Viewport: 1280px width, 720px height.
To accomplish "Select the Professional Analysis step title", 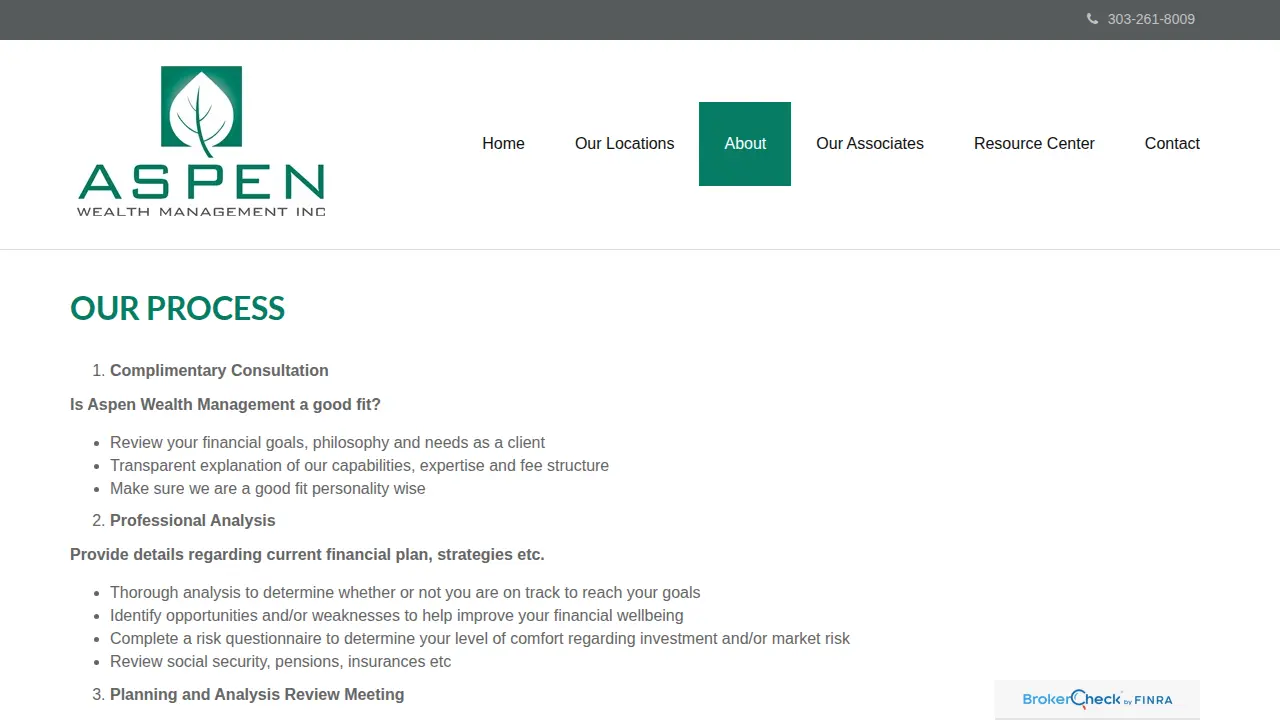I will click(192, 520).
